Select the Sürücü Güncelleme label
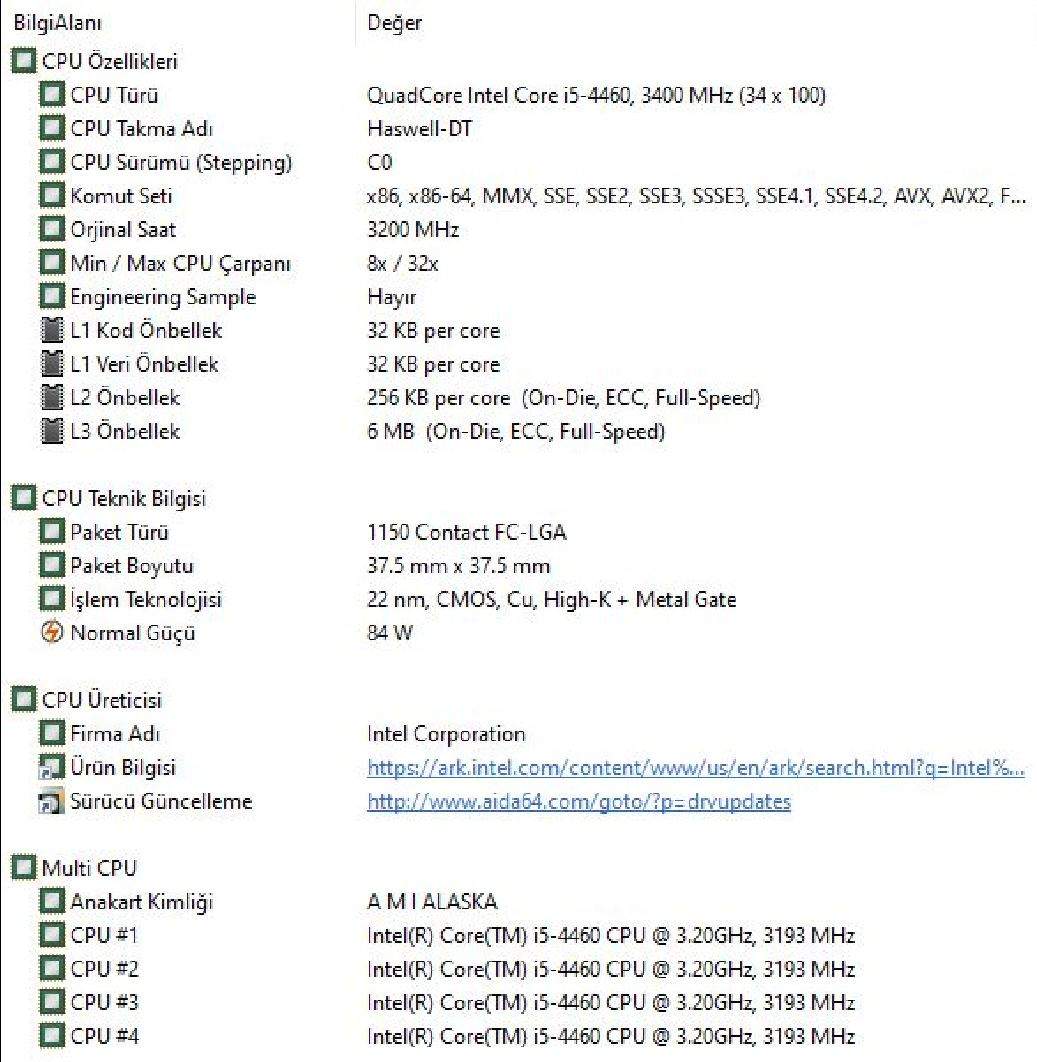 point(161,801)
